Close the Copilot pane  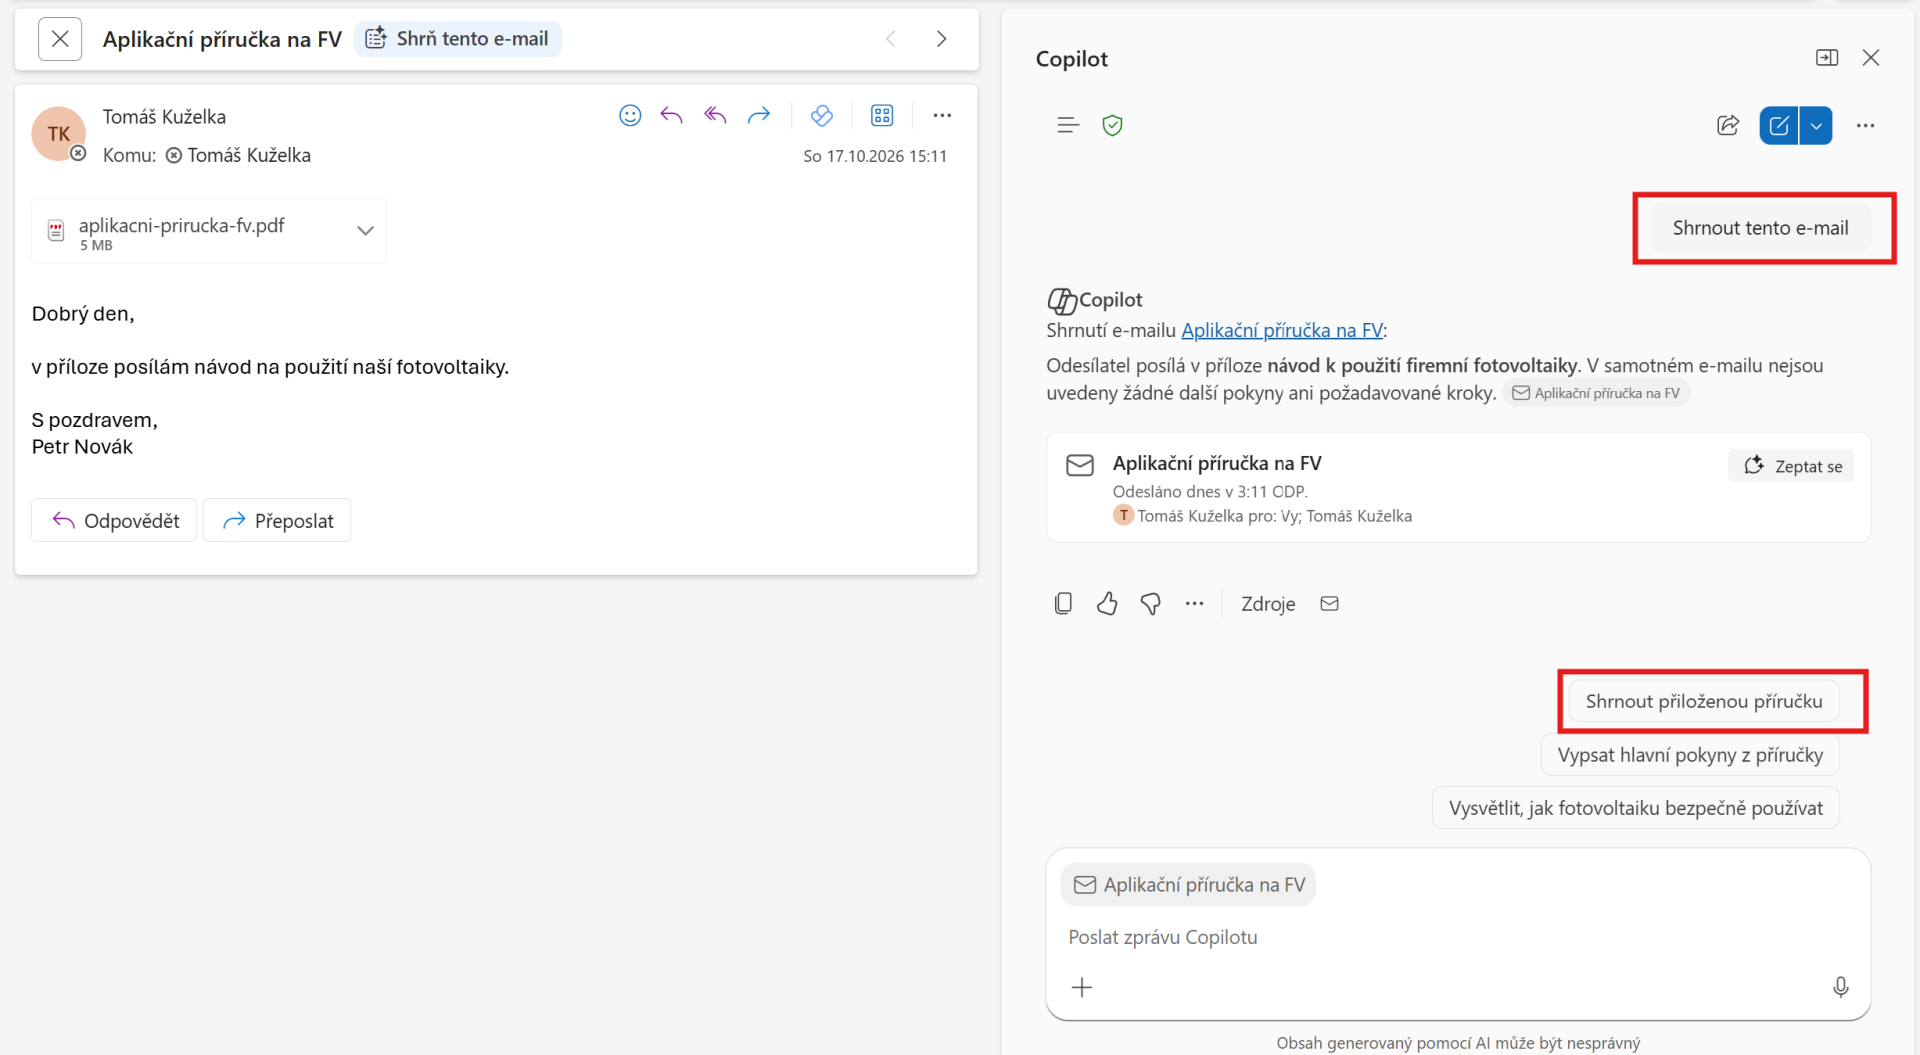(1871, 58)
